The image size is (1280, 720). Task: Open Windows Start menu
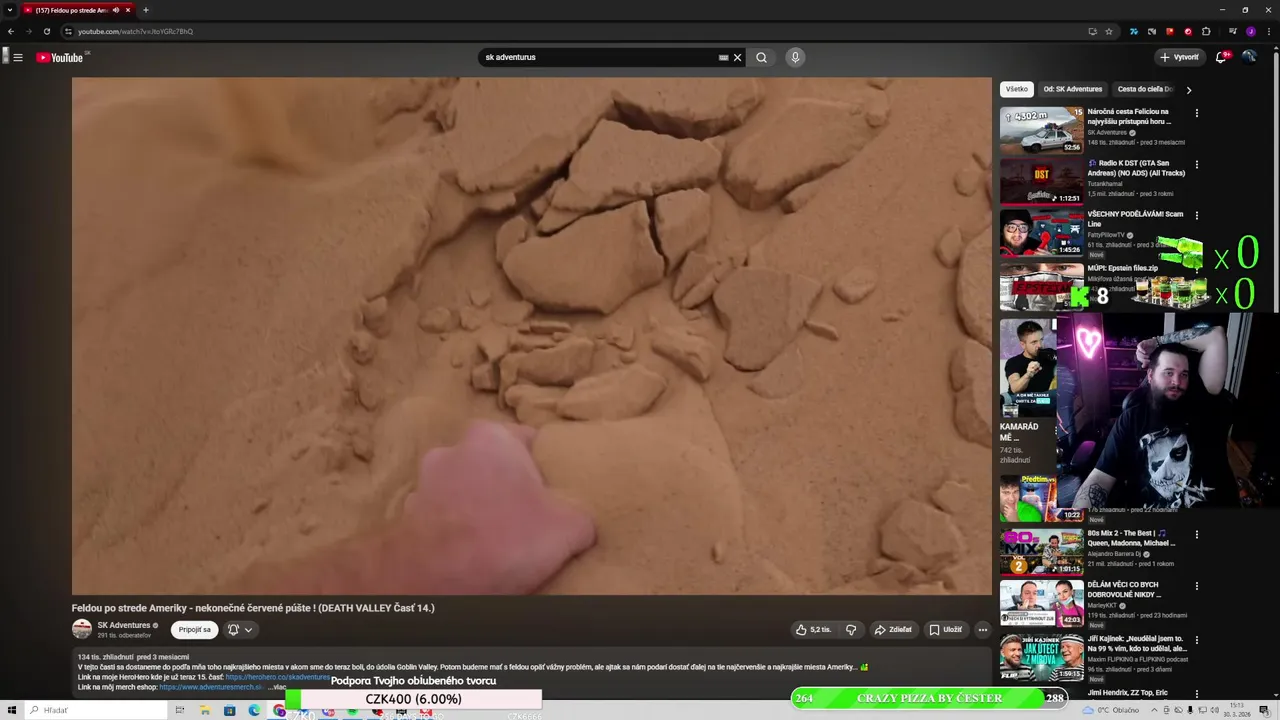click(x=12, y=710)
